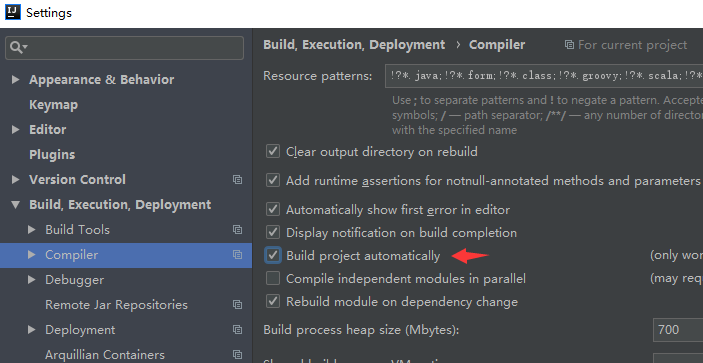The width and height of the screenshot is (703, 363).
Task: Expand the Compiler node arrow
Action: point(31,255)
